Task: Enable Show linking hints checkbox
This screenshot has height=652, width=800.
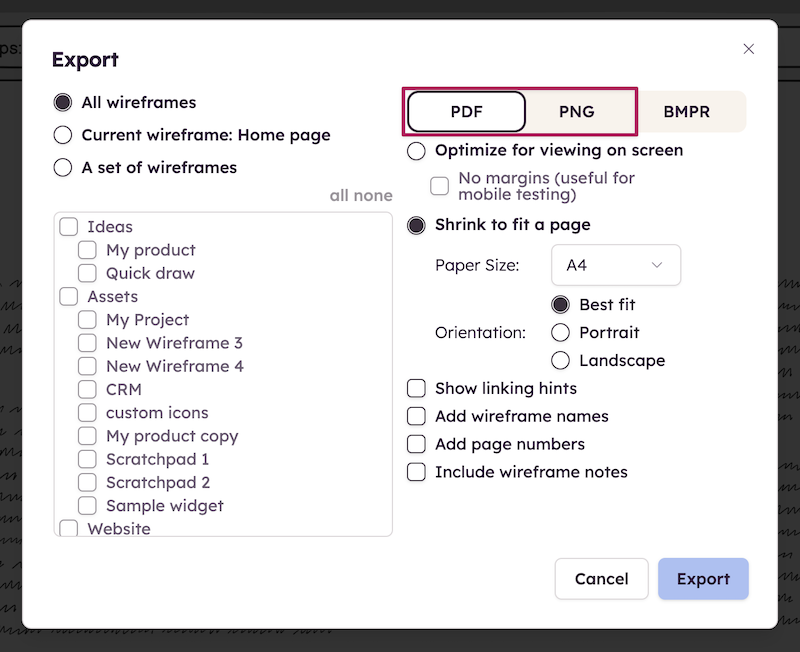Action: 417,388
